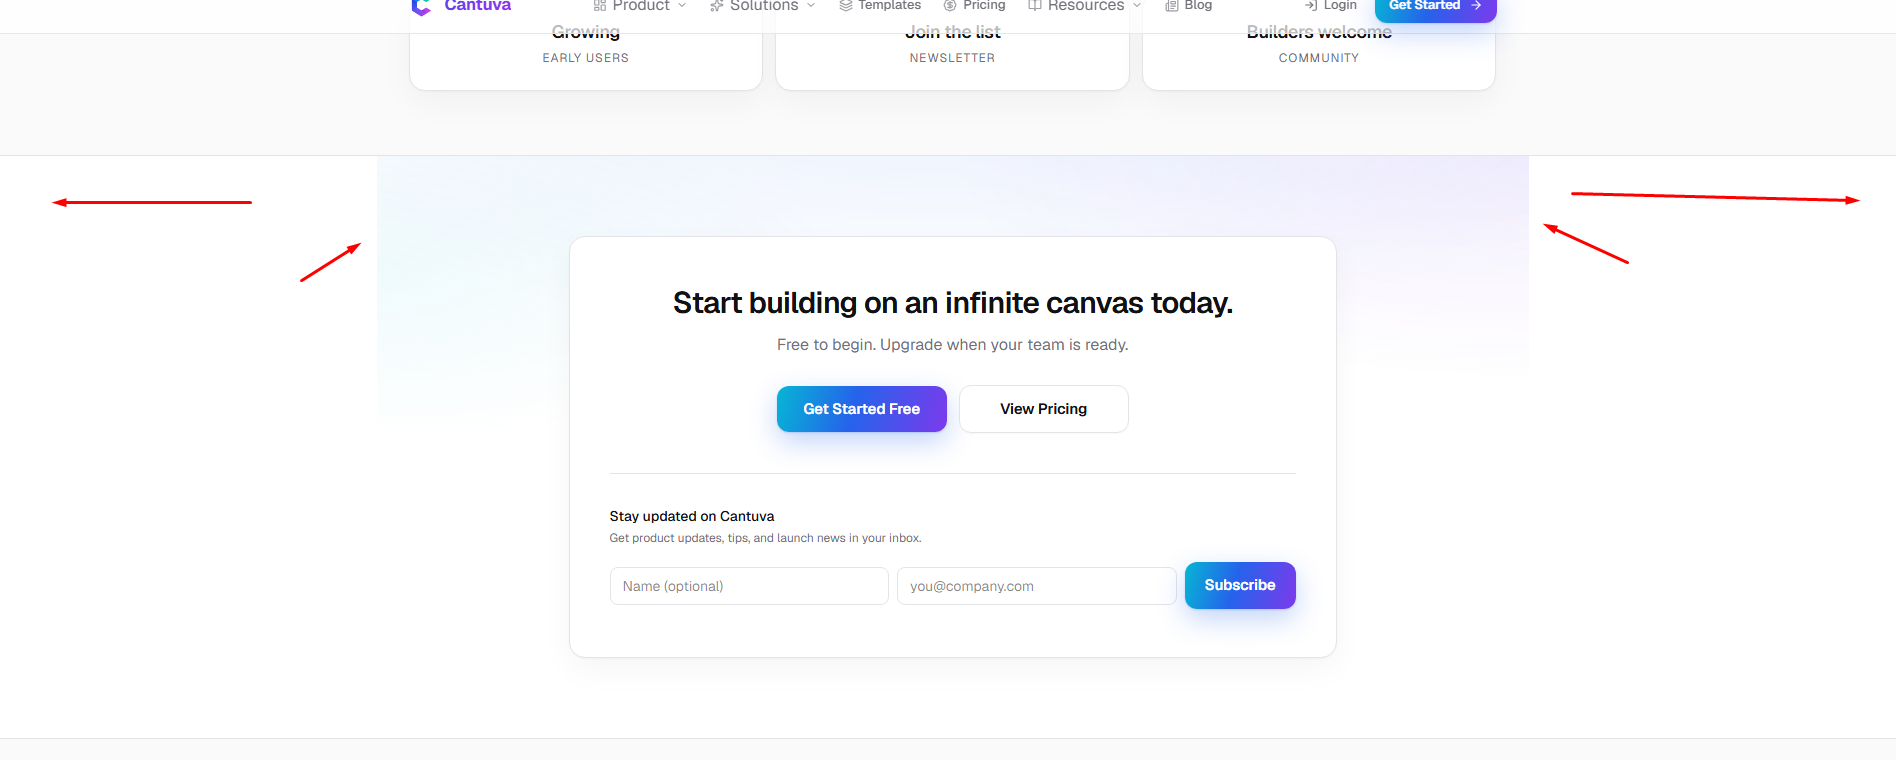
Task: Open the Blog menu item
Action: tap(1189, 6)
